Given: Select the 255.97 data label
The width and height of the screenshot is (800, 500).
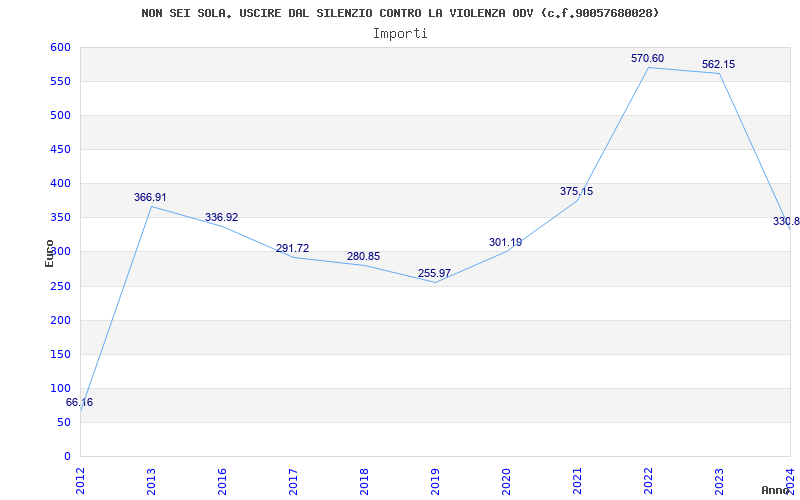Looking at the screenshot, I should (x=434, y=273).
